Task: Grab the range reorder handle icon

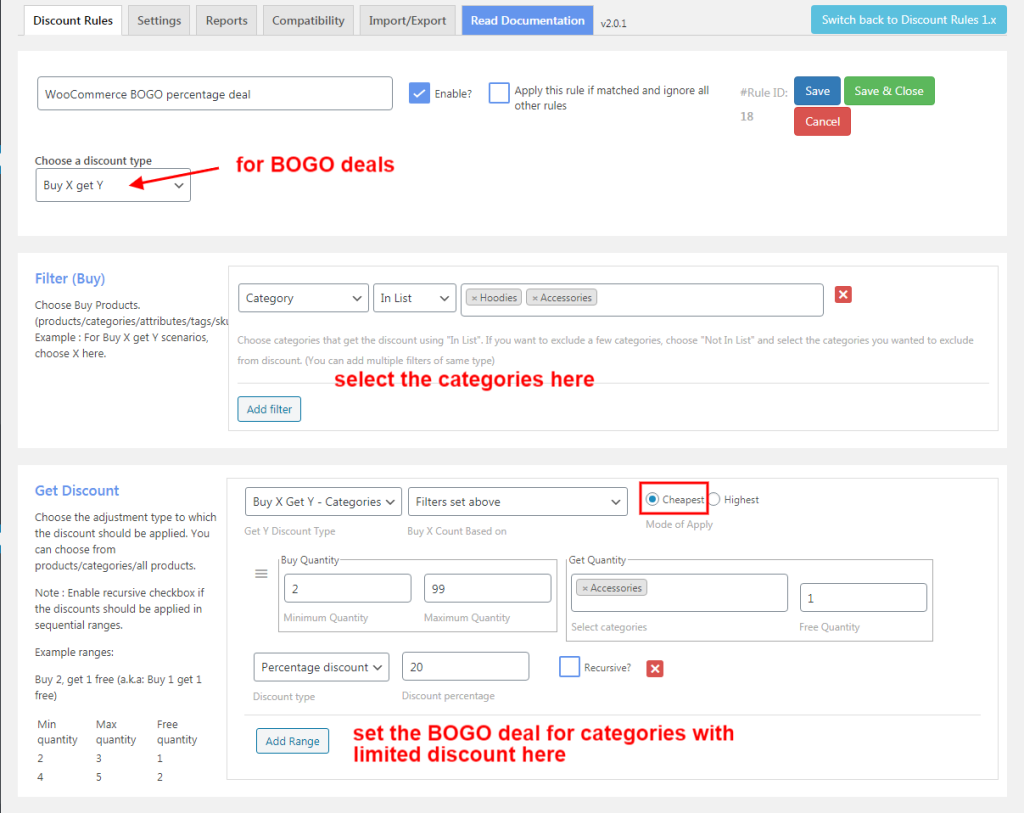Action: pos(261,574)
